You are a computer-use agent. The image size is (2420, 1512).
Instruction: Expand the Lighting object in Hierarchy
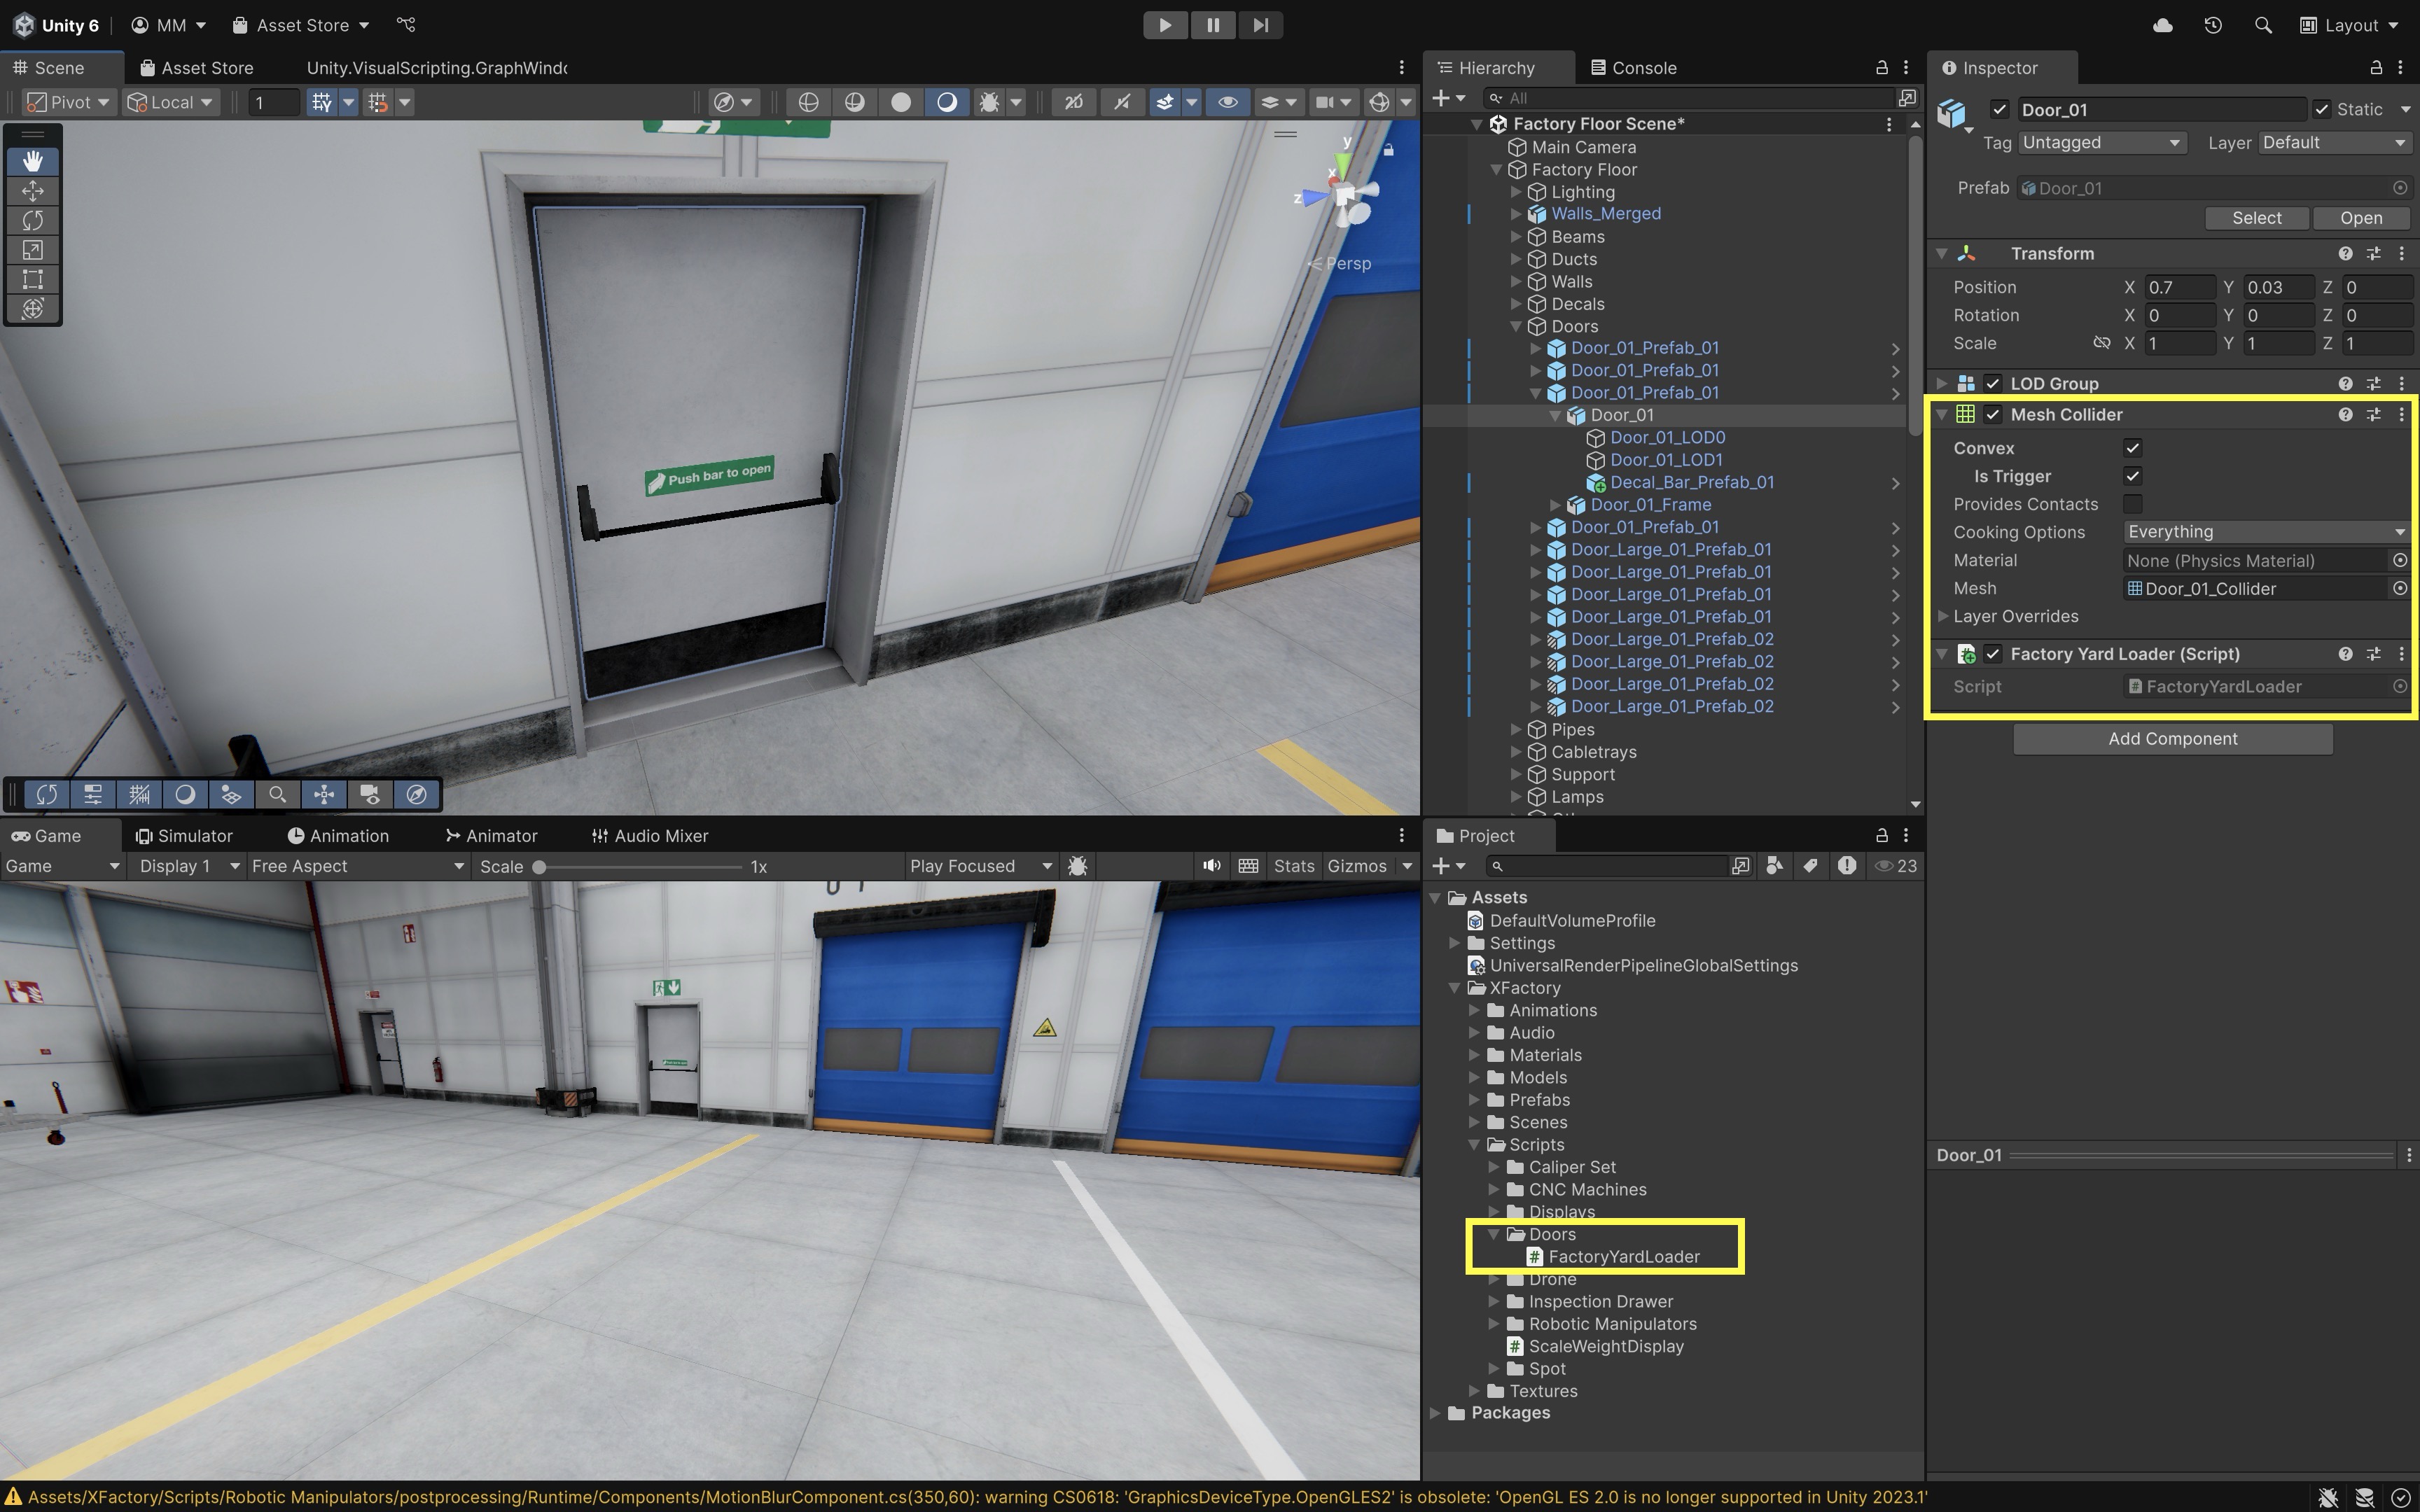coord(1516,192)
